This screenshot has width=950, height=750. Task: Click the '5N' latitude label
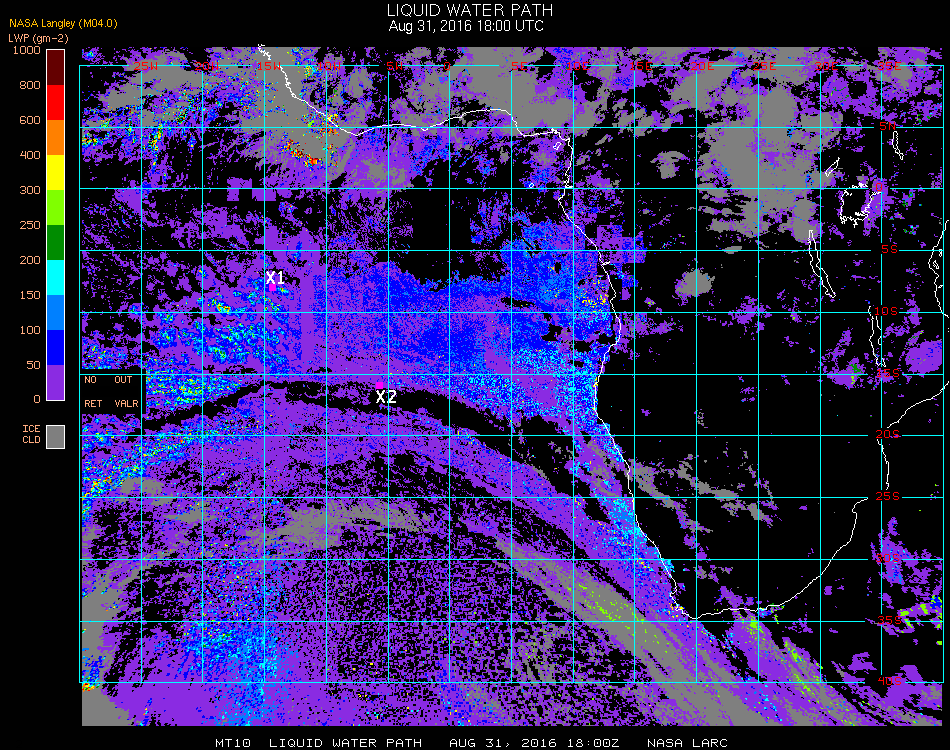[888, 126]
